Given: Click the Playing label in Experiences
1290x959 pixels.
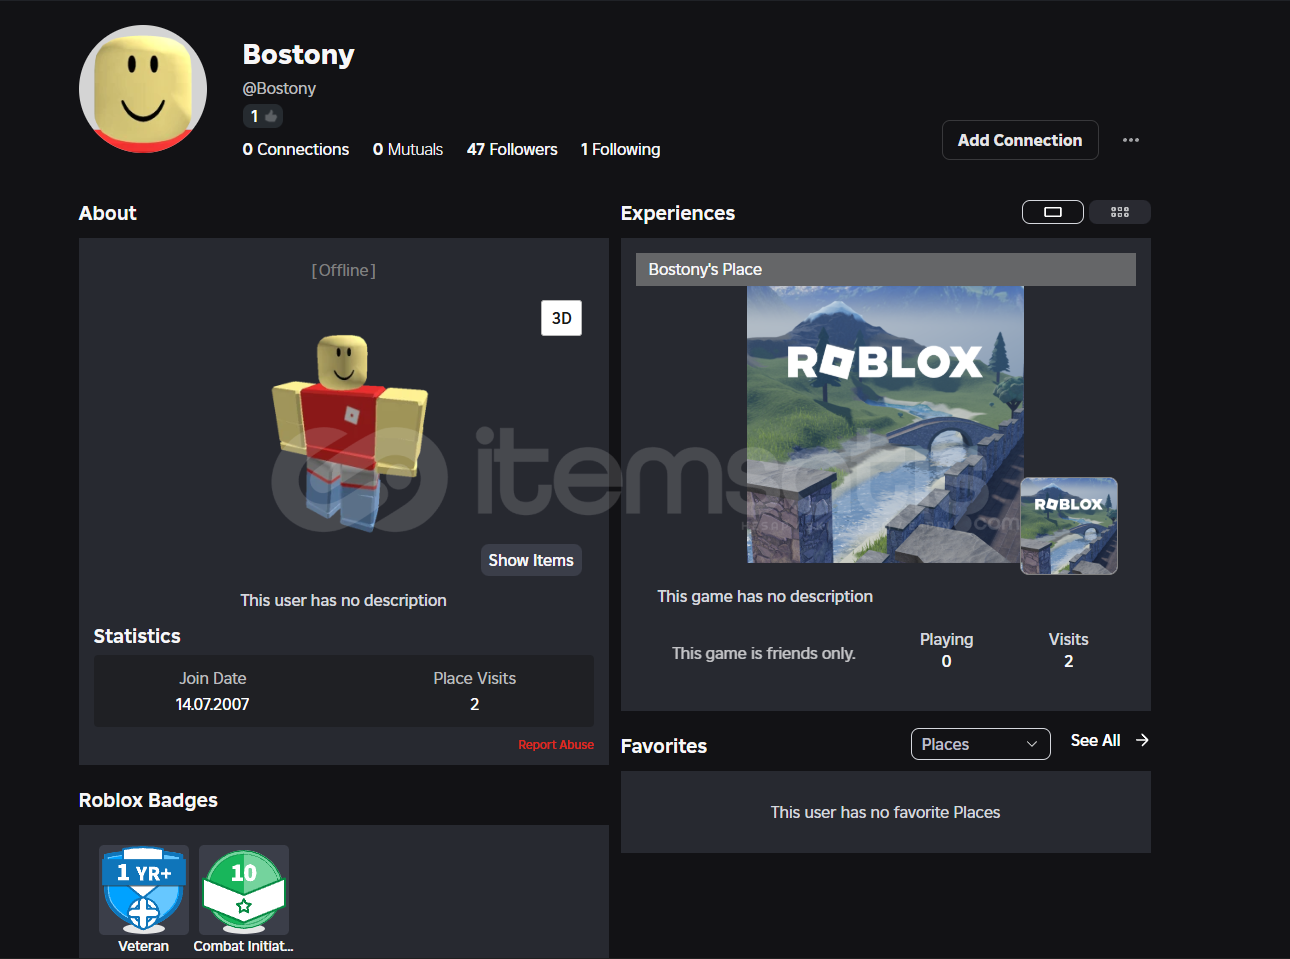Looking at the screenshot, I should [x=946, y=639].
